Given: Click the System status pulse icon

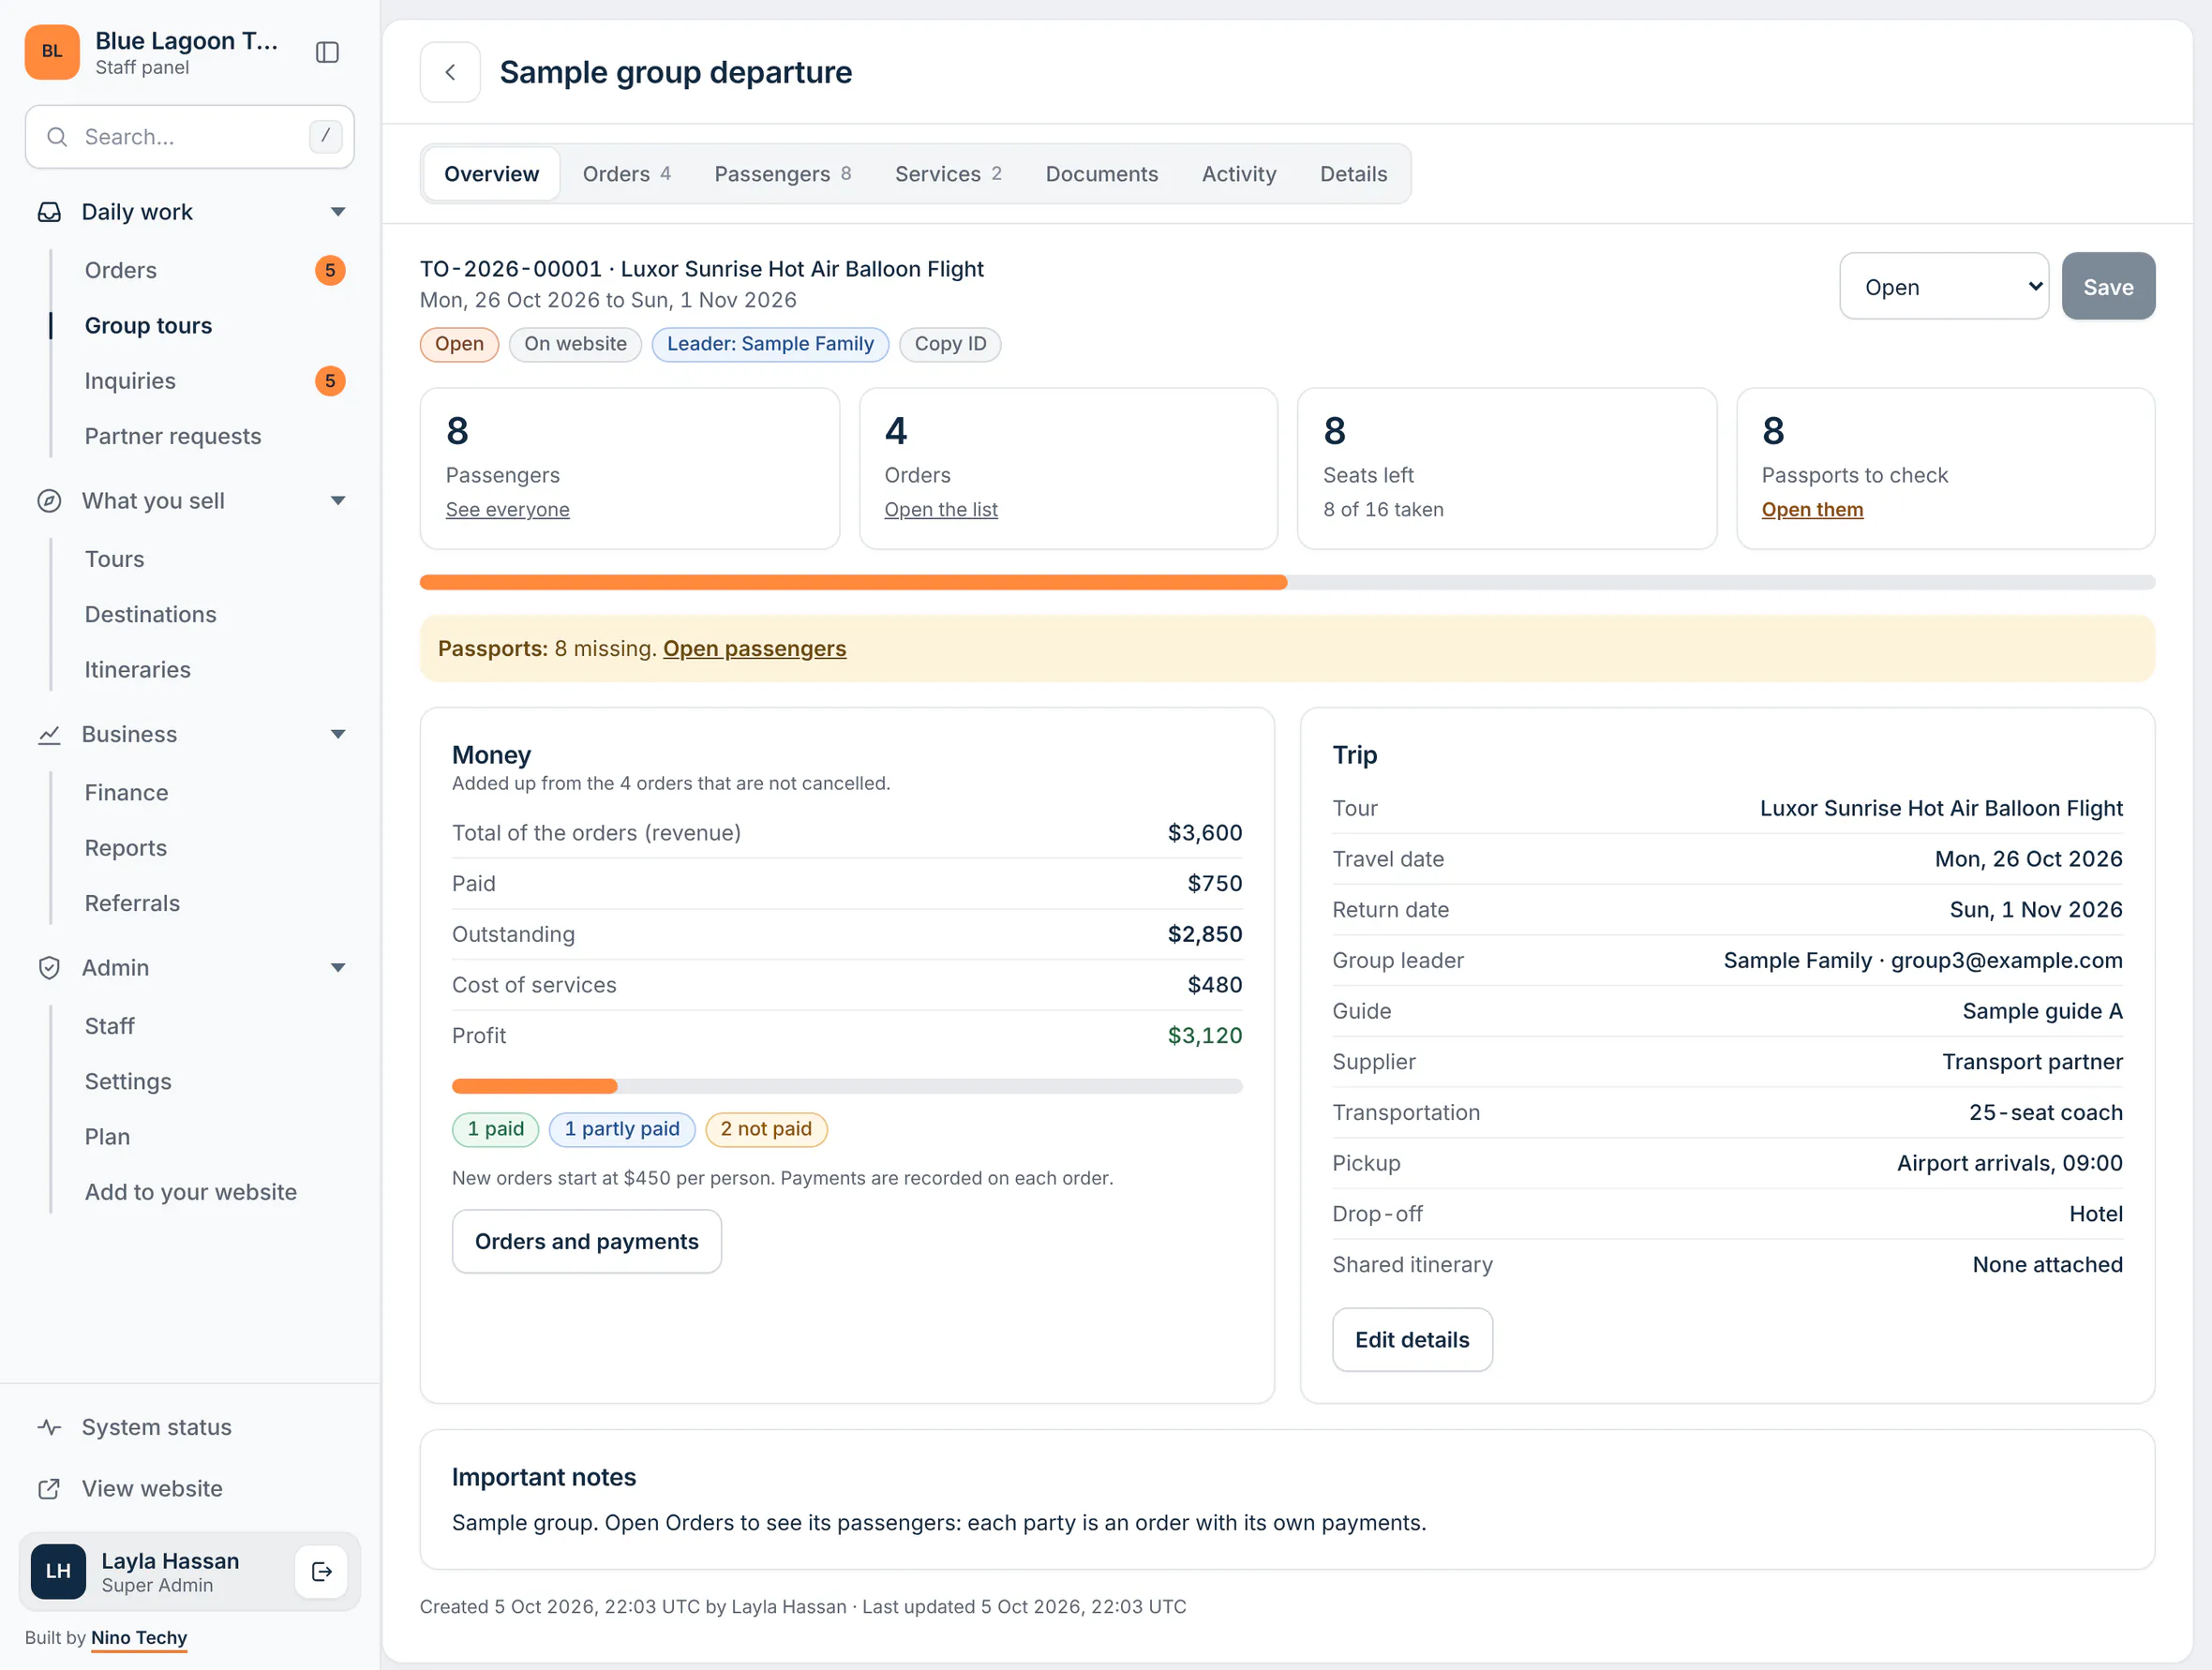Looking at the screenshot, I should pos(49,1427).
